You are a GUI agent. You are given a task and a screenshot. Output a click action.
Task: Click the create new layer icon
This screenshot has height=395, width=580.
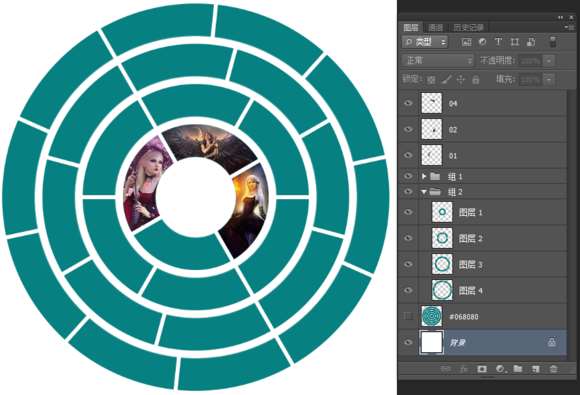click(536, 369)
